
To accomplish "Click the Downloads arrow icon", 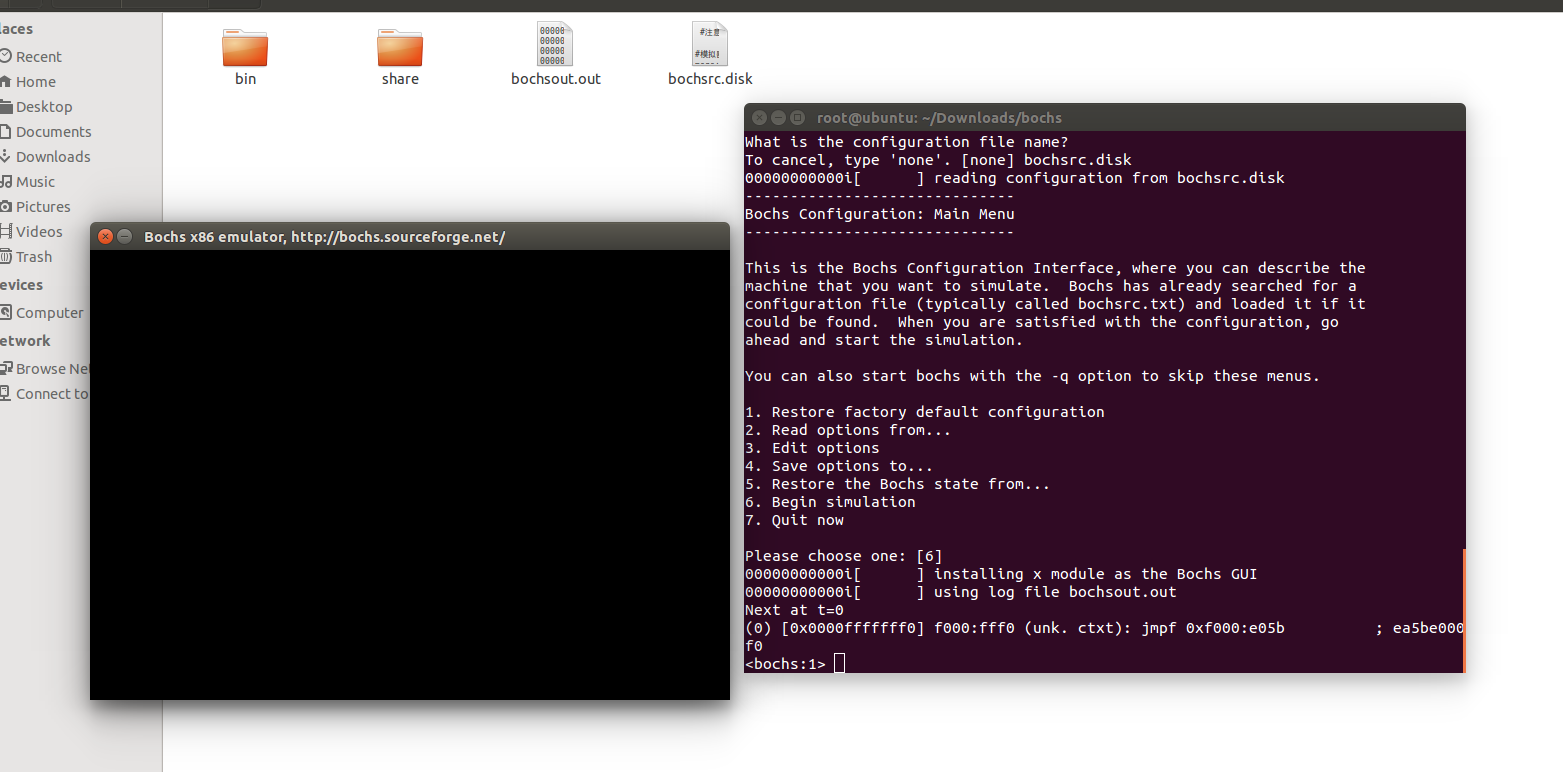I will click(x=5, y=157).
